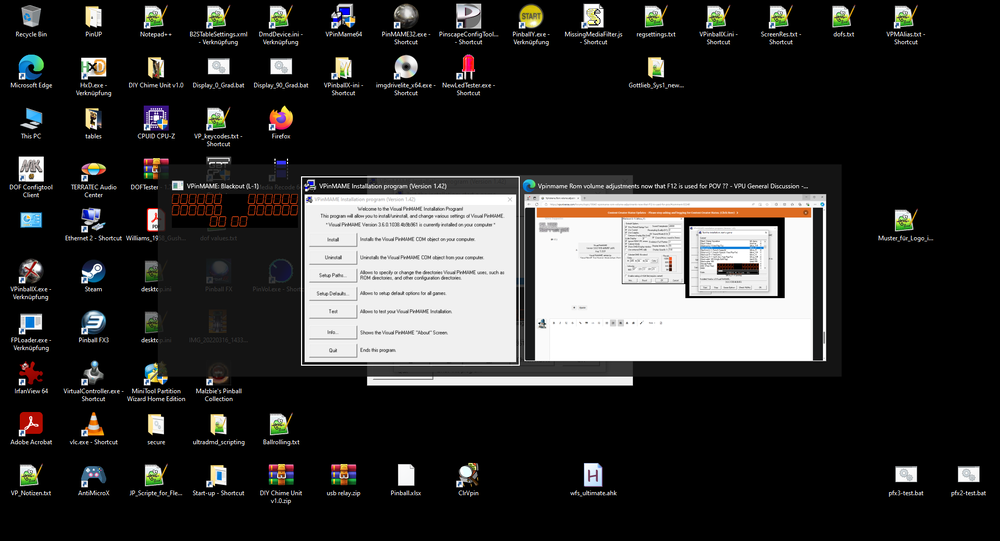This screenshot has height=541, width=1000.
Task: Launch the NewLedTester.exe red LED shortcut
Action: click(468, 68)
